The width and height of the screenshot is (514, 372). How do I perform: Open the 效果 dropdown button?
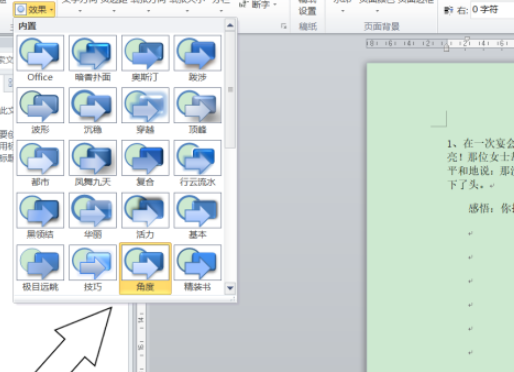pos(34,9)
